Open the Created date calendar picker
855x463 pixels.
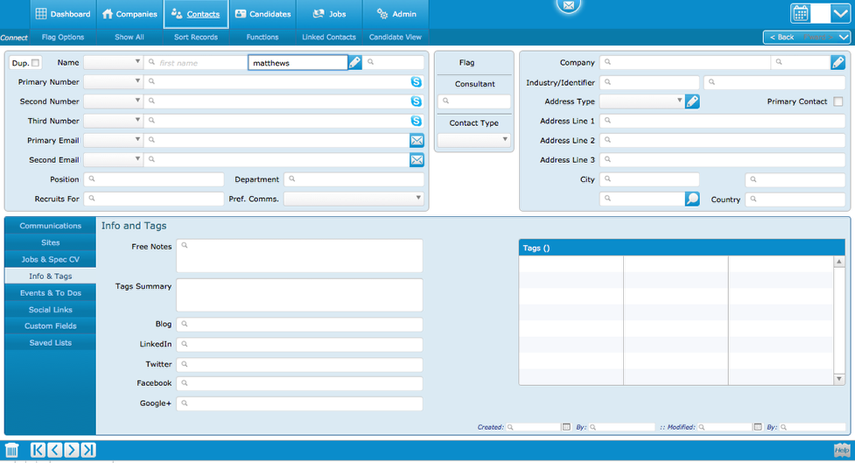(x=566, y=427)
